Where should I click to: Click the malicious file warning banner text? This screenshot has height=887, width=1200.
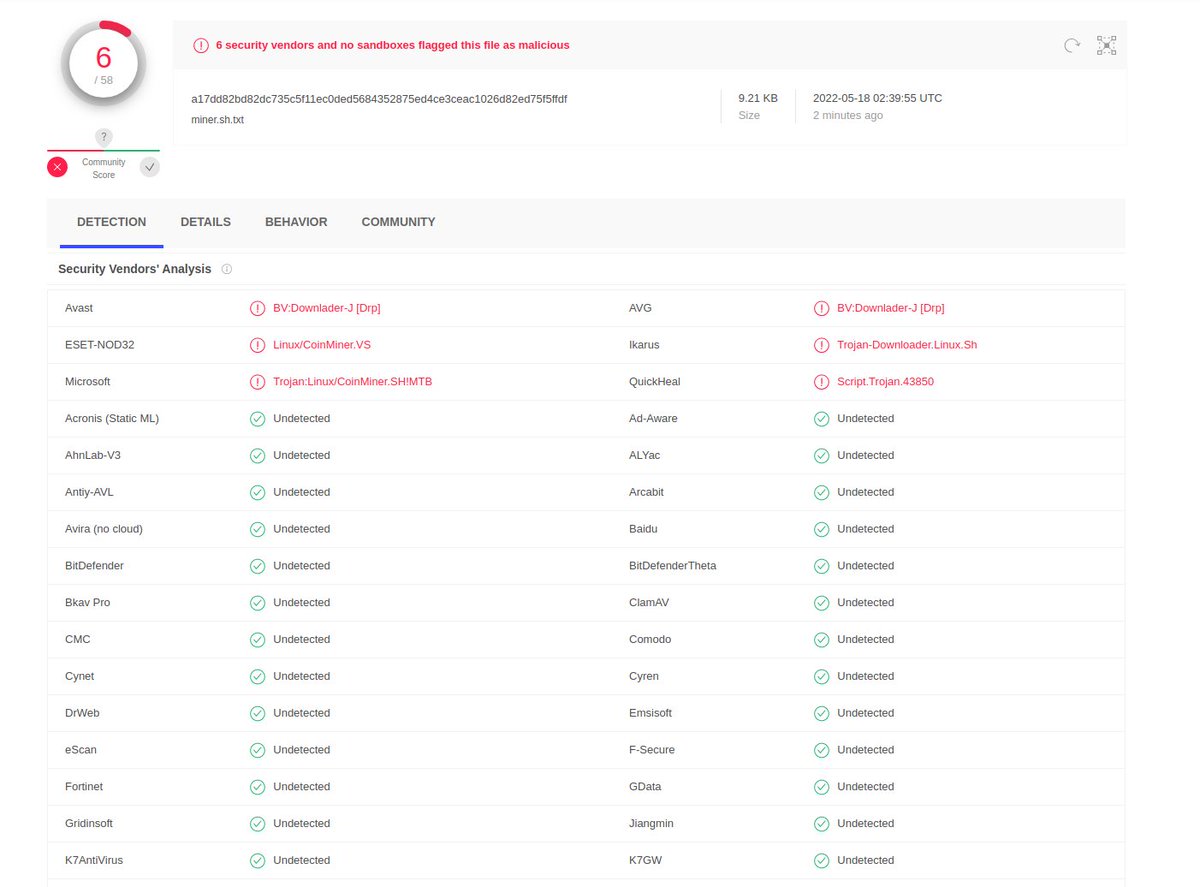click(393, 45)
